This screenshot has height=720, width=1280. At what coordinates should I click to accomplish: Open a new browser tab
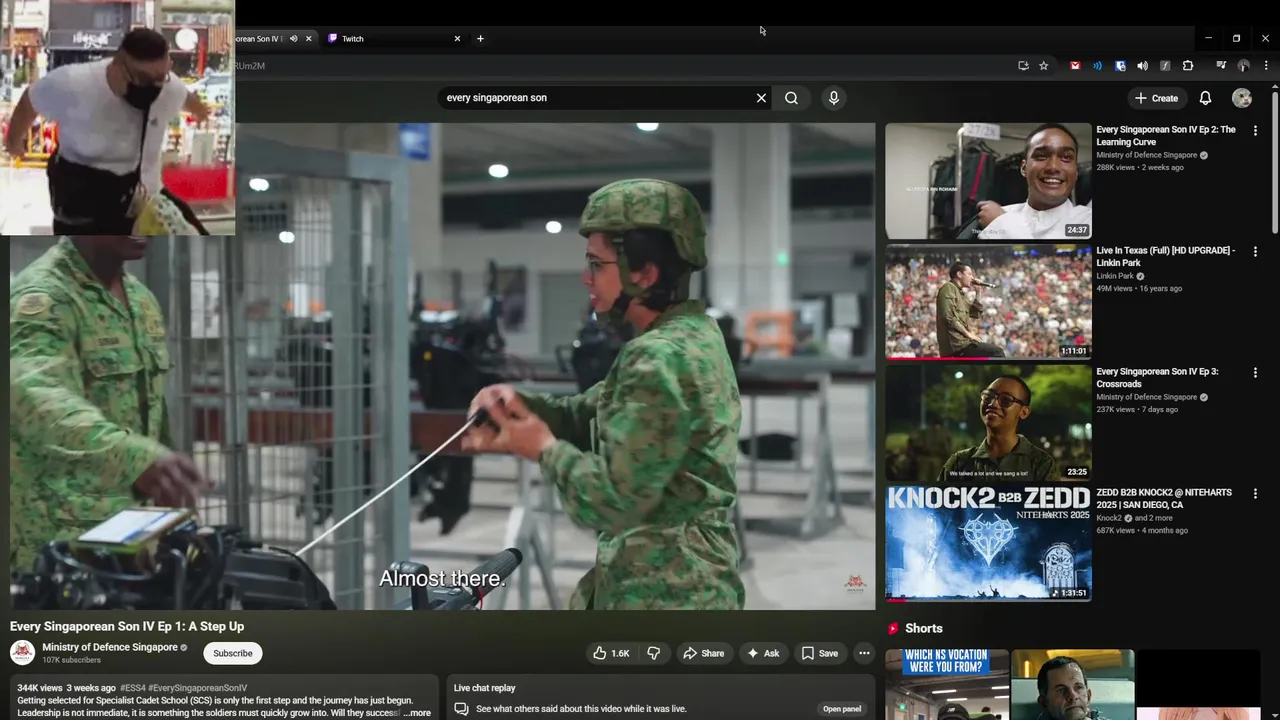(480, 39)
